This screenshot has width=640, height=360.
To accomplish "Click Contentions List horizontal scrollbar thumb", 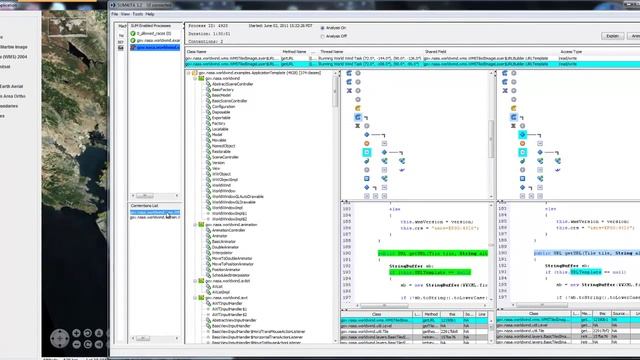I will tap(142, 338).
